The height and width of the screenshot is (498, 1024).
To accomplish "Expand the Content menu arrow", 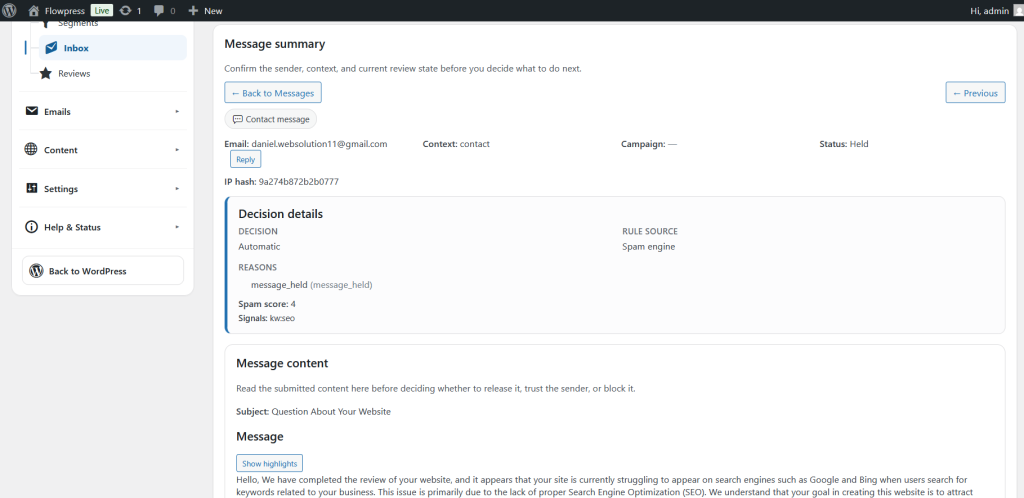I will [177, 150].
